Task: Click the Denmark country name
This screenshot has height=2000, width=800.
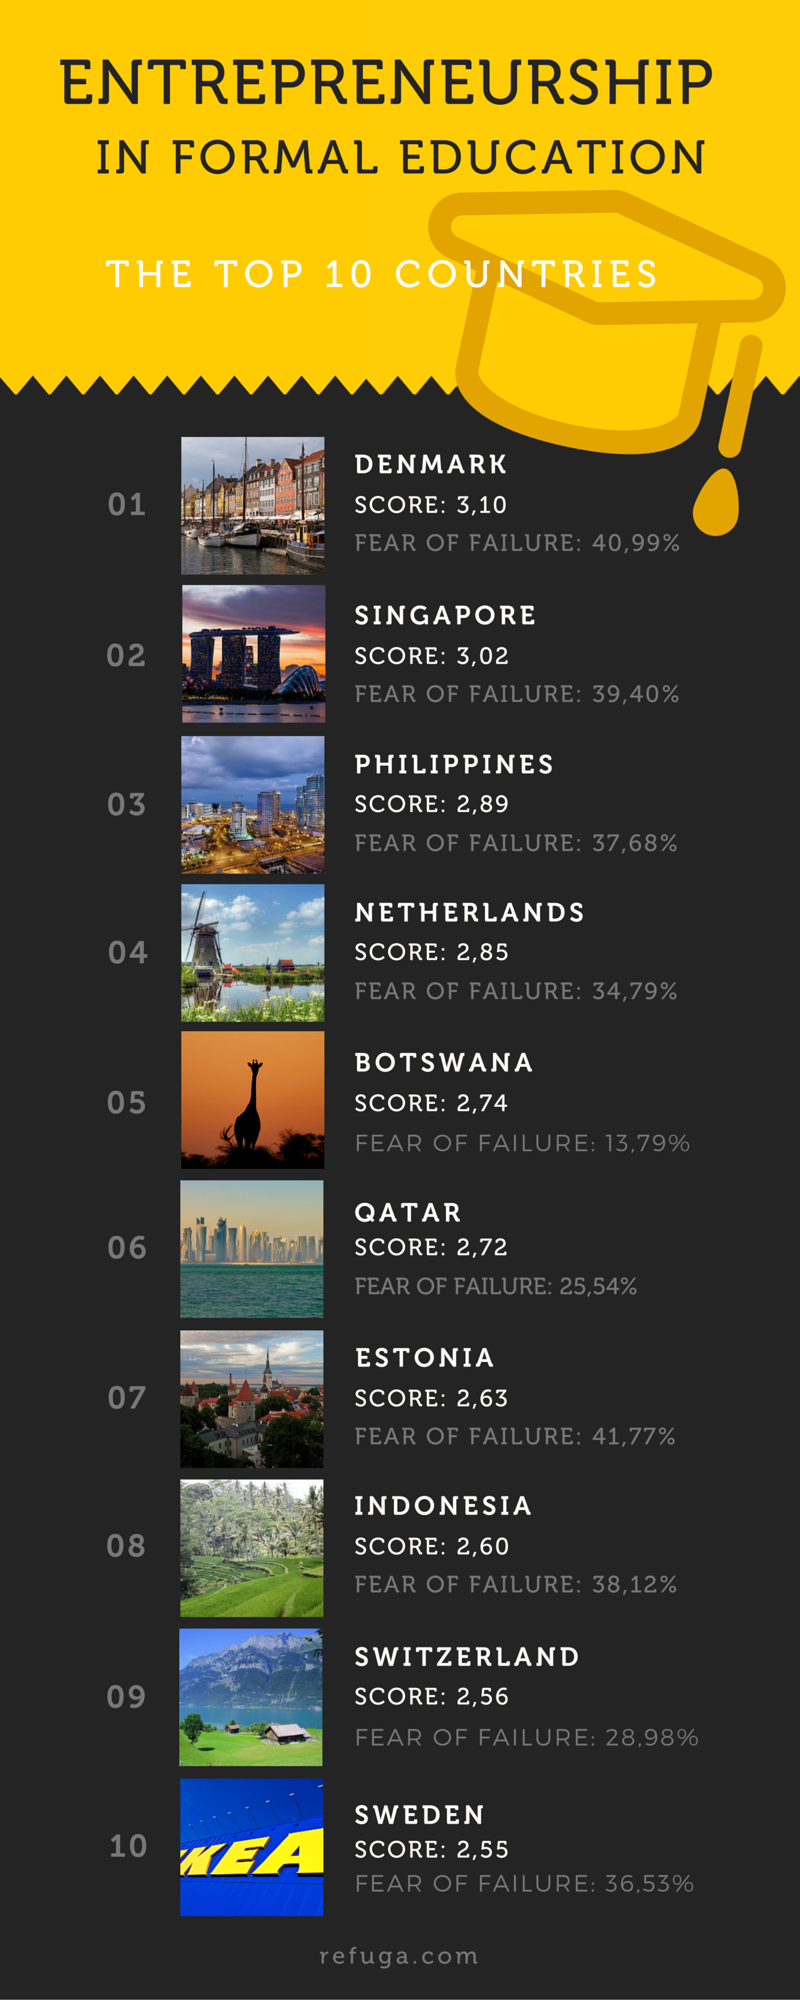Action: pos(431,464)
